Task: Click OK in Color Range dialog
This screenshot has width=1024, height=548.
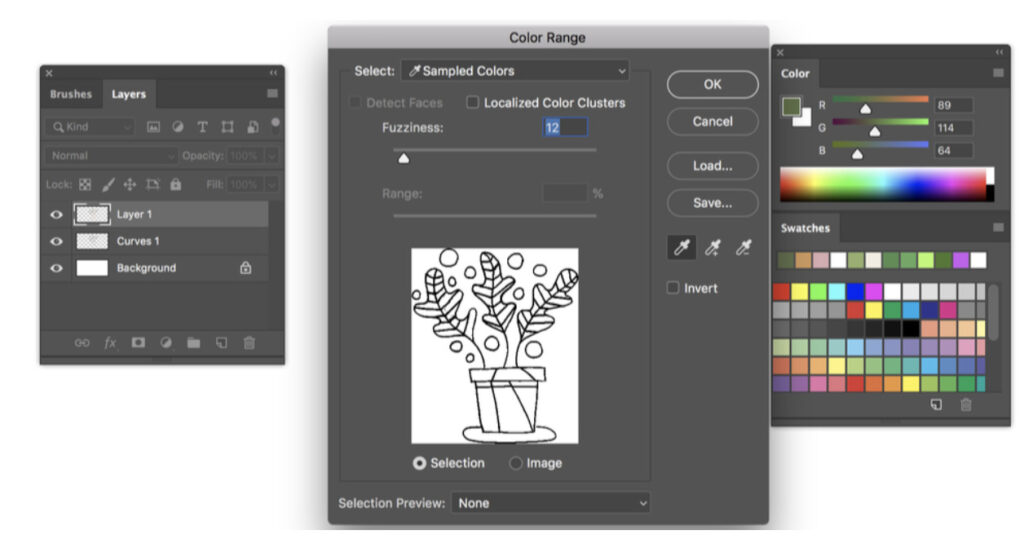Action: [712, 84]
